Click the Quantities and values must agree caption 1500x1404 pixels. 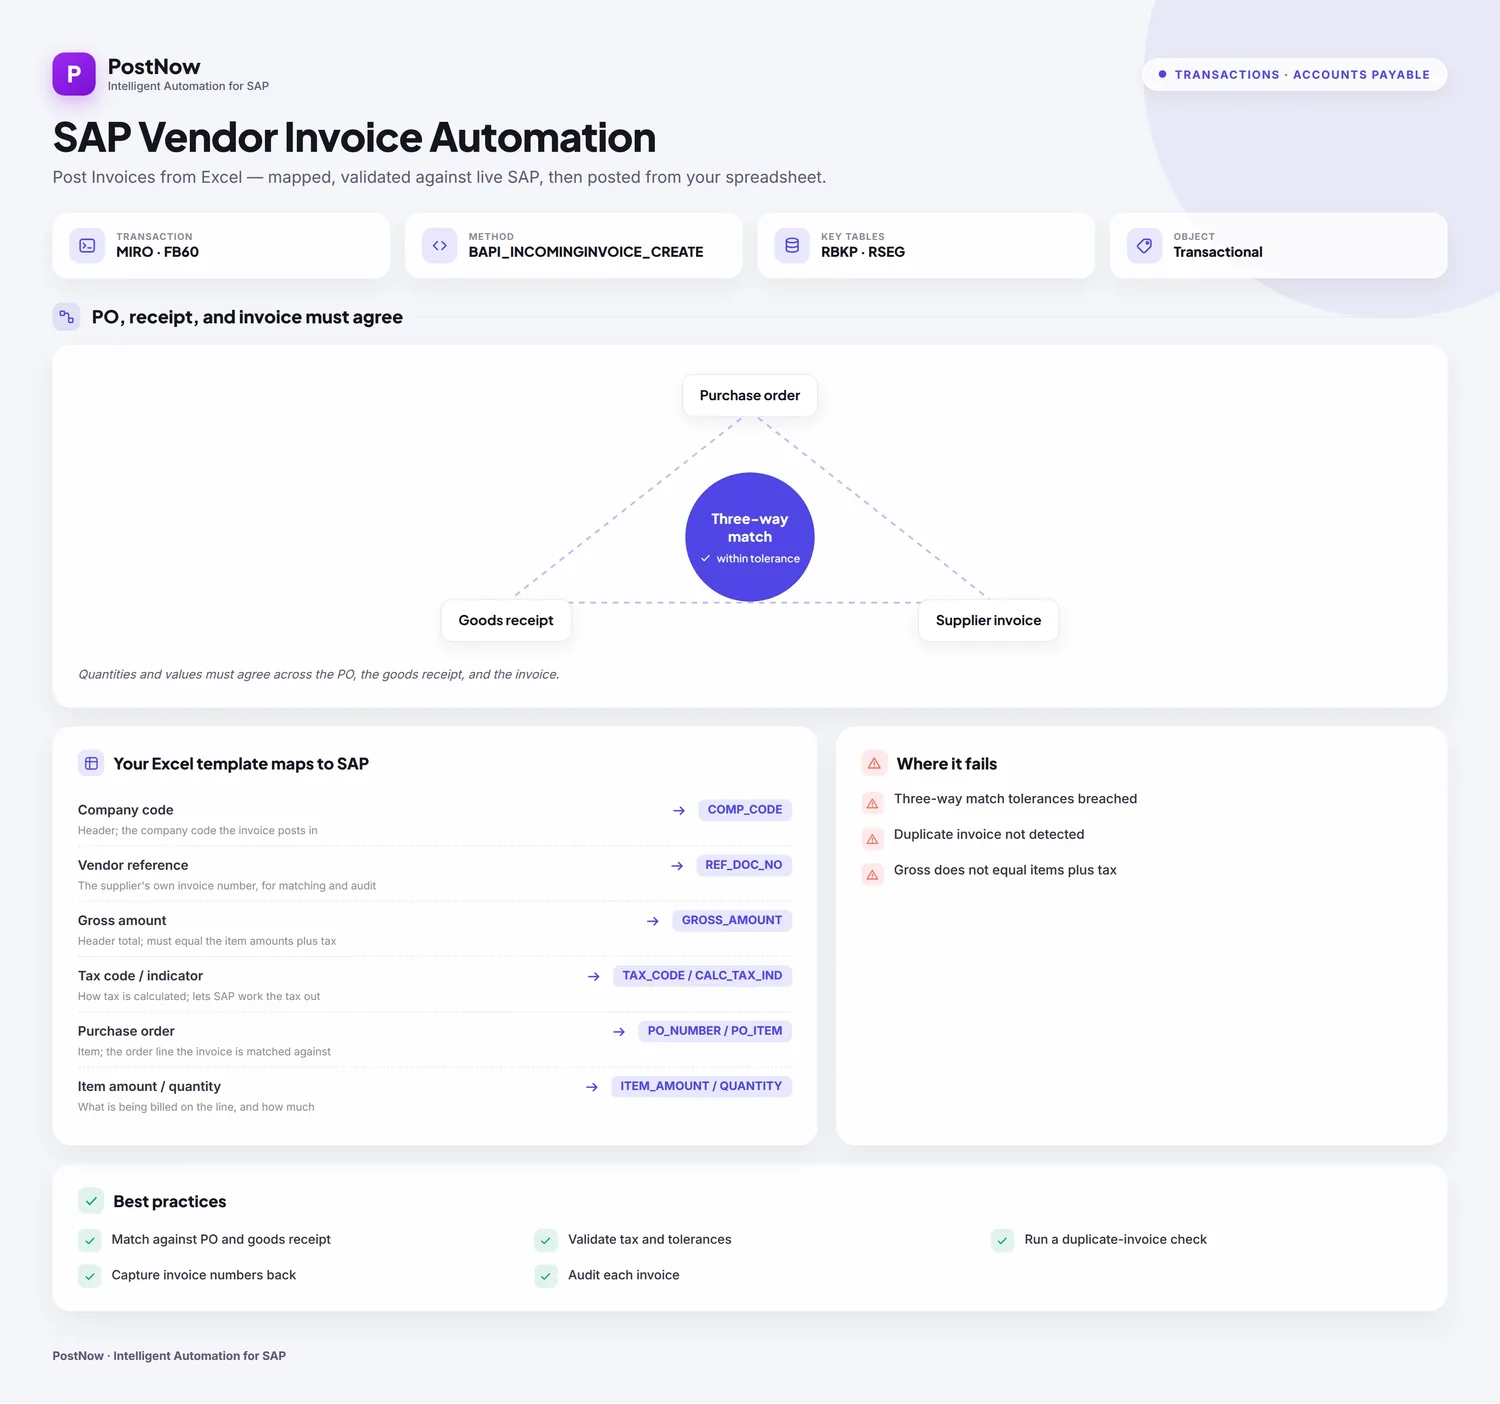click(319, 675)
